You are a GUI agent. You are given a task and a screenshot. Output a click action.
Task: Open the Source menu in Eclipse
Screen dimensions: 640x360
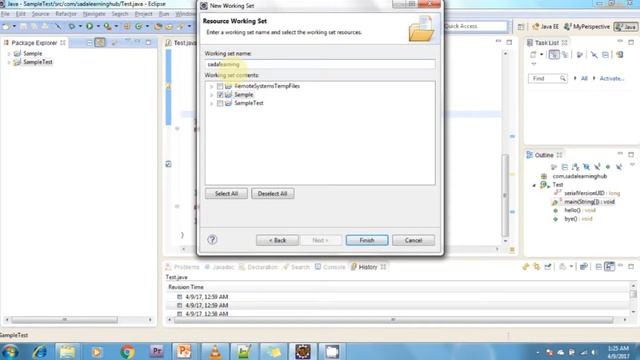(40, 14)
